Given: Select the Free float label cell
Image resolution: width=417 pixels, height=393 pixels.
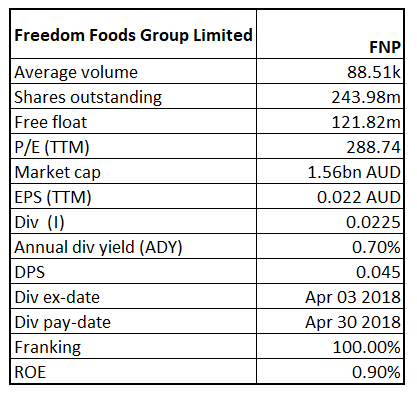Looking at the screenshot, I should 133,121.
